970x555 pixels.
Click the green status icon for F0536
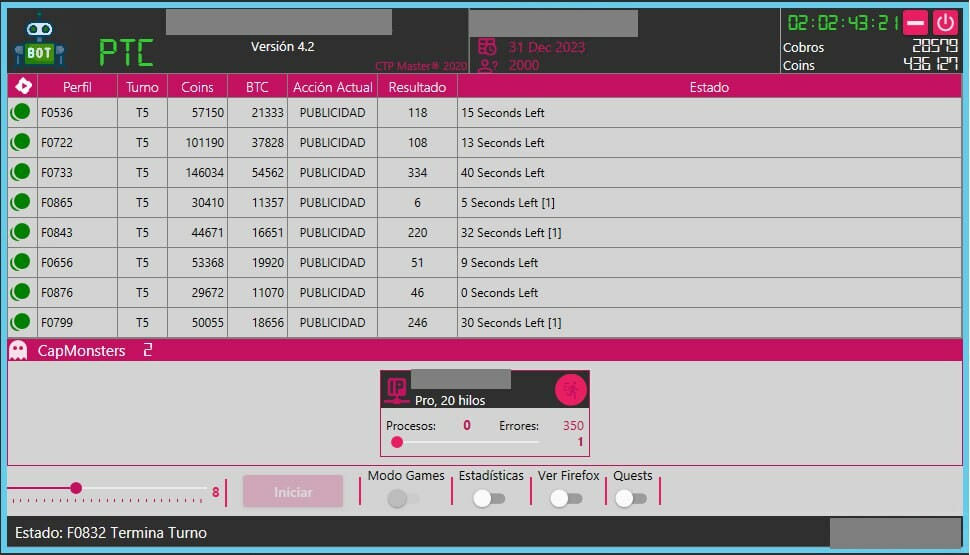[x=20, y=113]
